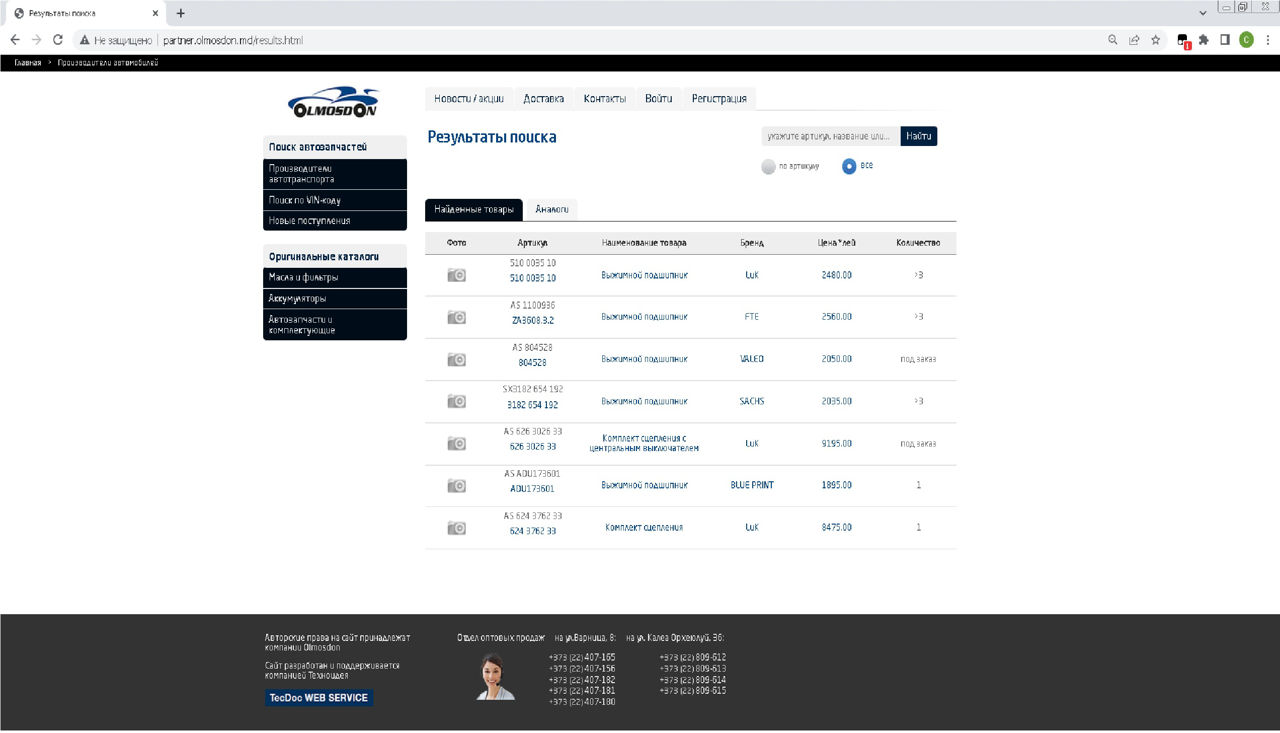
Task: Open the Контакты menu item
Action: [x=605, y=98]
